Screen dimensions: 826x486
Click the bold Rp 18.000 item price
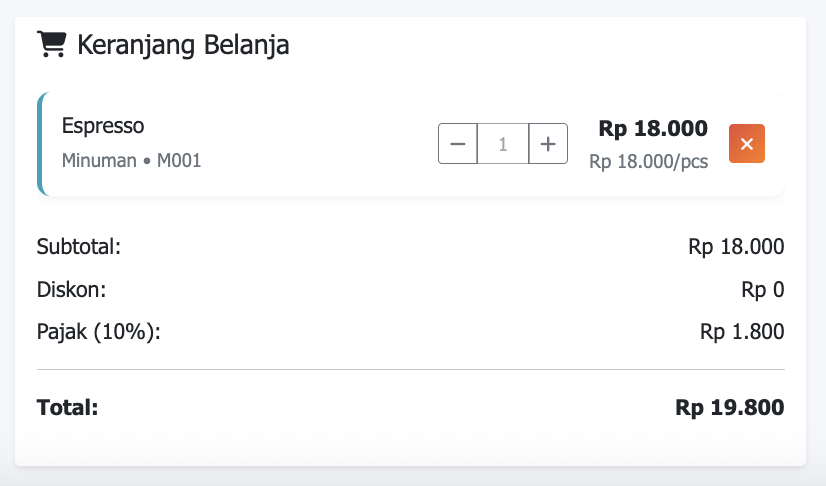click(x=653, y=128)
